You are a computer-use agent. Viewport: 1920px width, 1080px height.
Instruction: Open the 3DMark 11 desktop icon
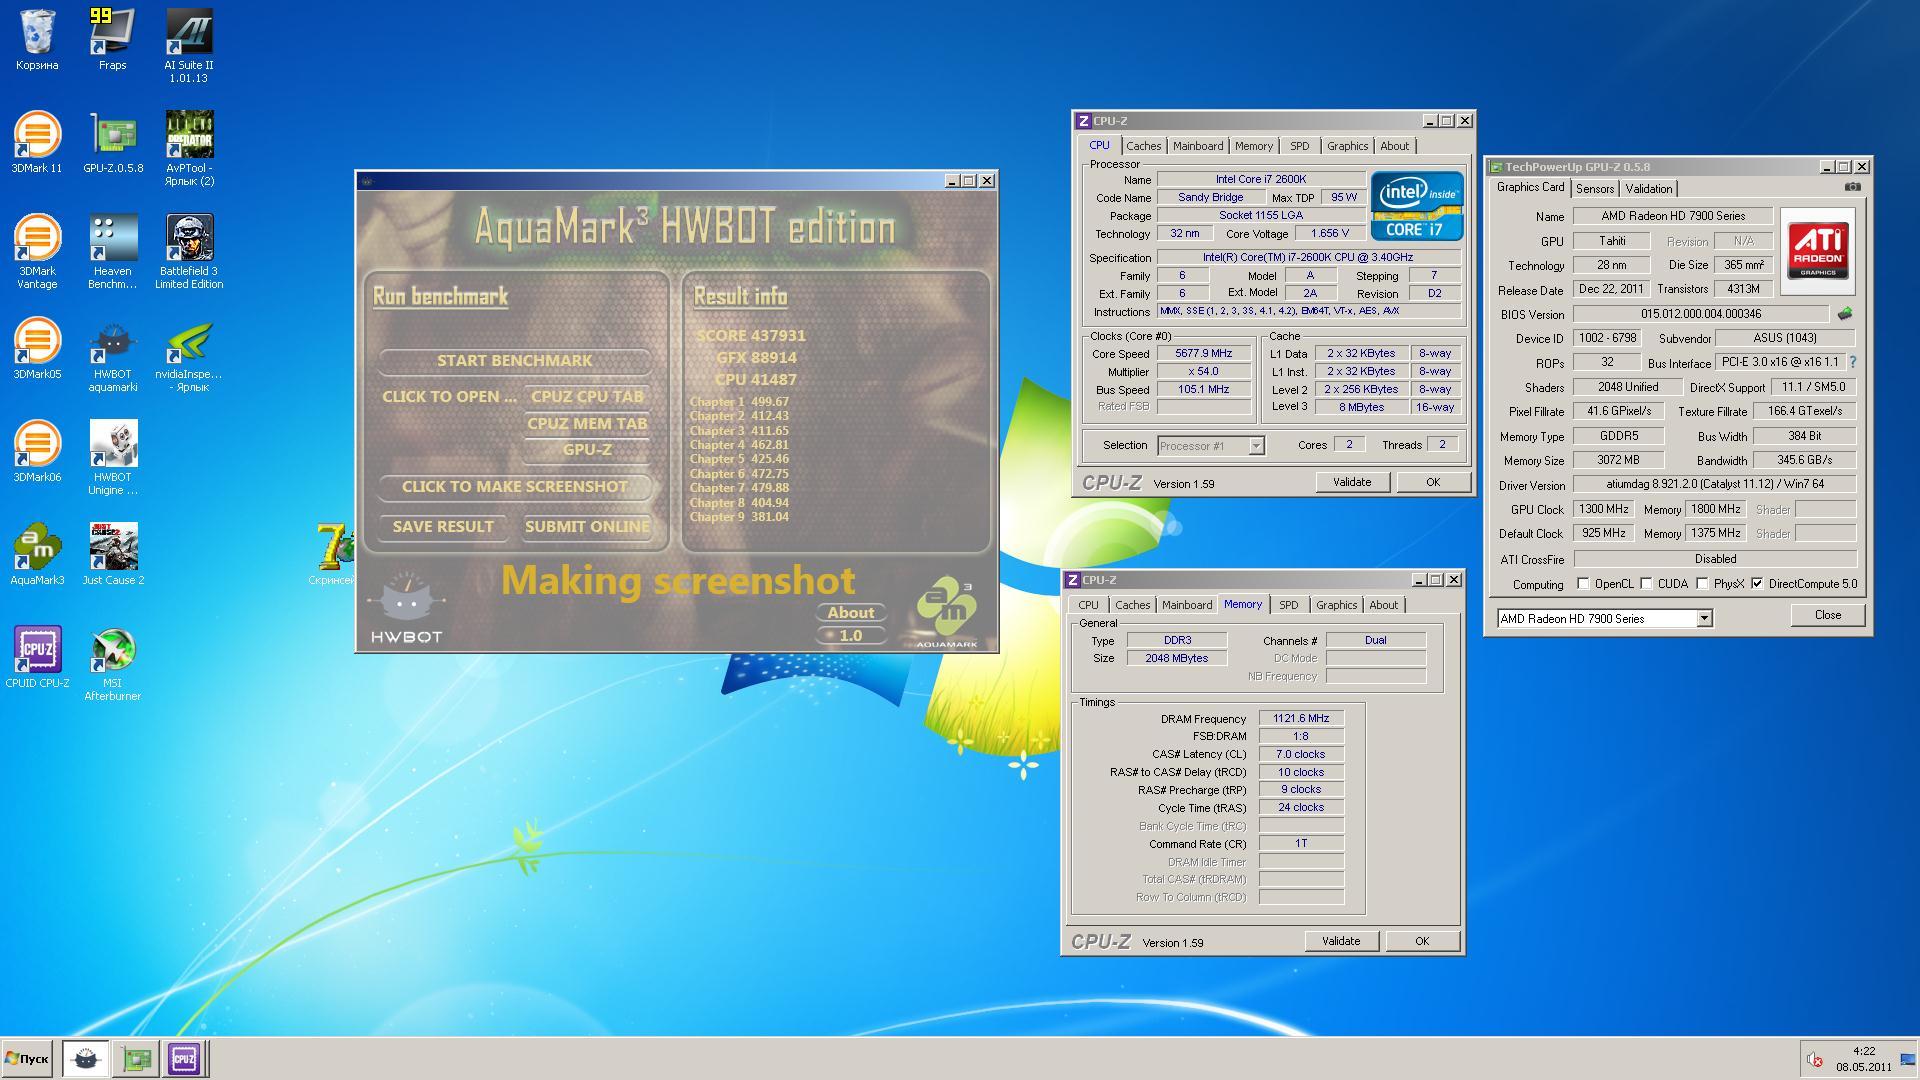tap(37, 142)
